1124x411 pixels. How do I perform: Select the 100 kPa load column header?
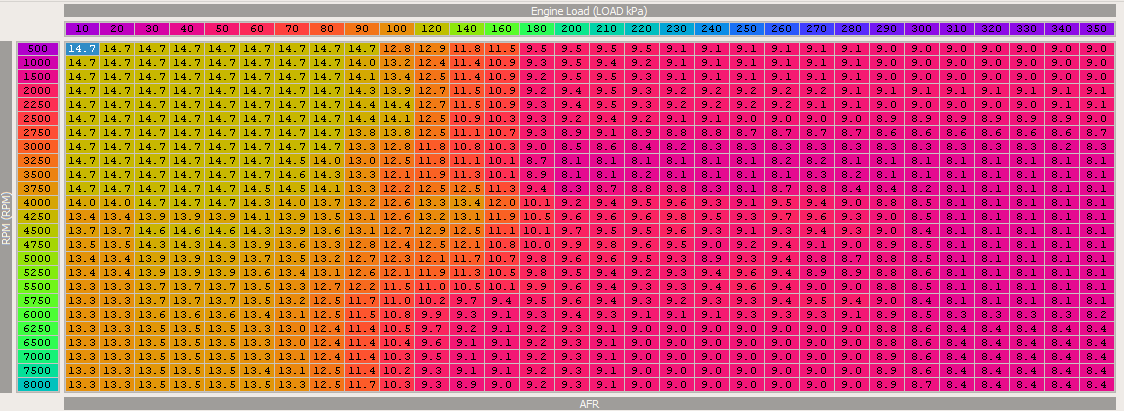tap(396, 30)
